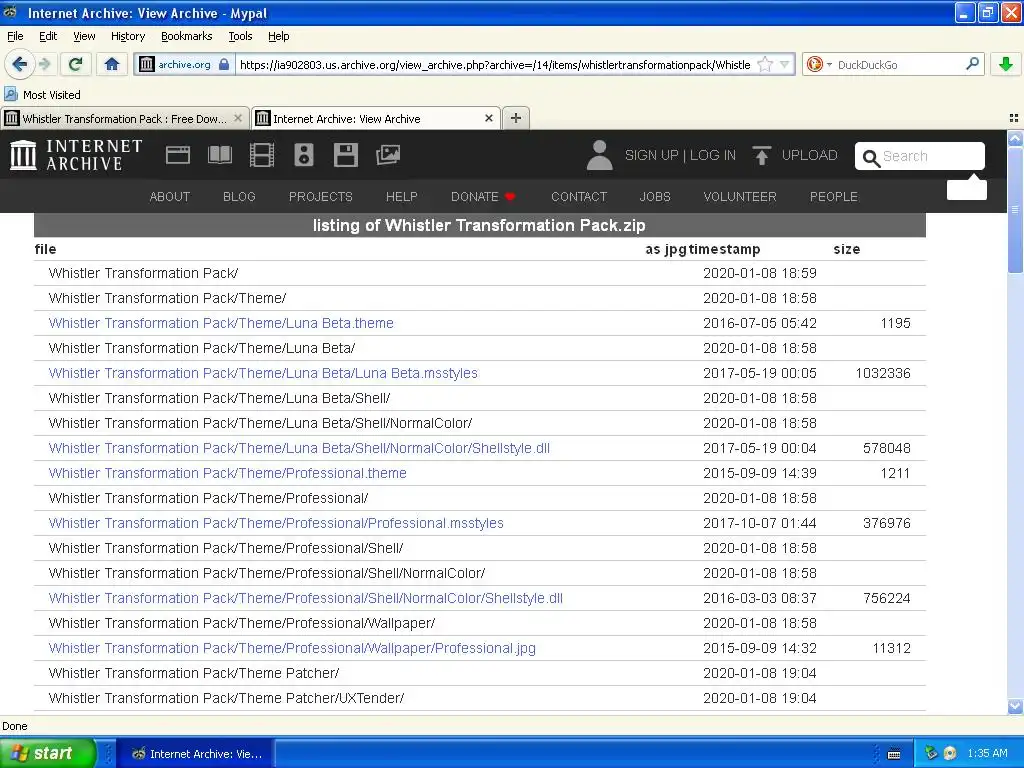Close the Internet Archive: View Archive tab

(x=488, y=118)
